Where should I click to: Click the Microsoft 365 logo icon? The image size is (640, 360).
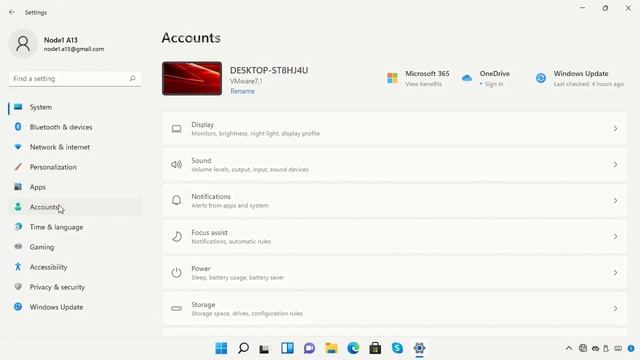click(392, 78)
